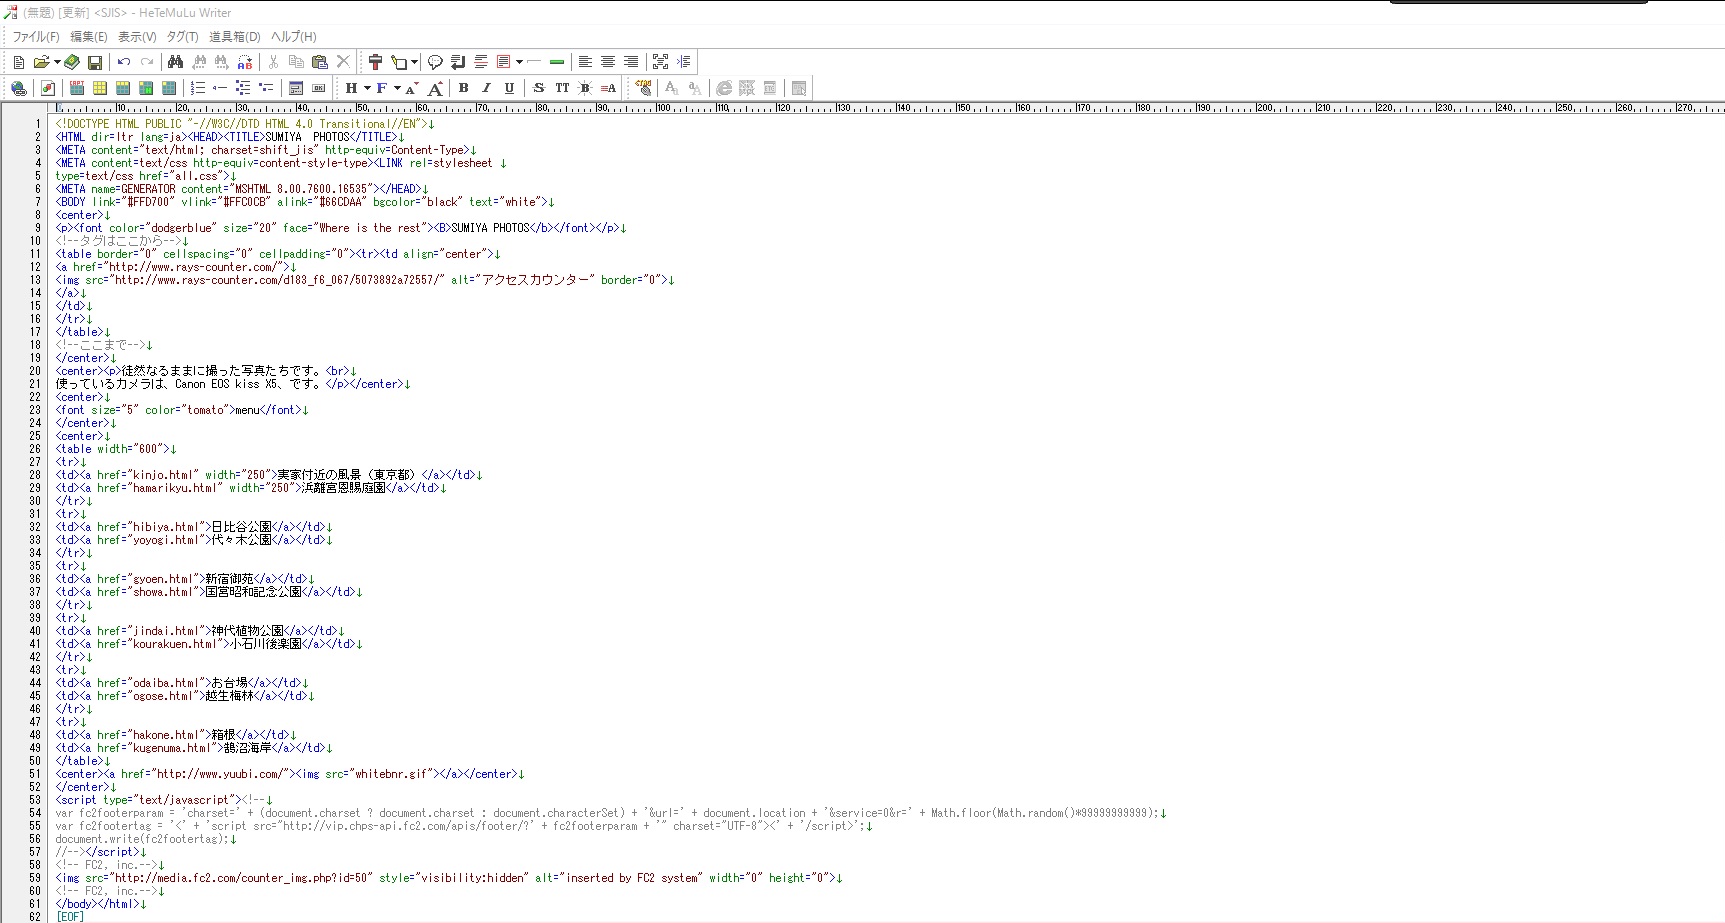Screen dimensions: 1725x923
Task: Toggle strikethrough formatting
Action: coord(538,88)
